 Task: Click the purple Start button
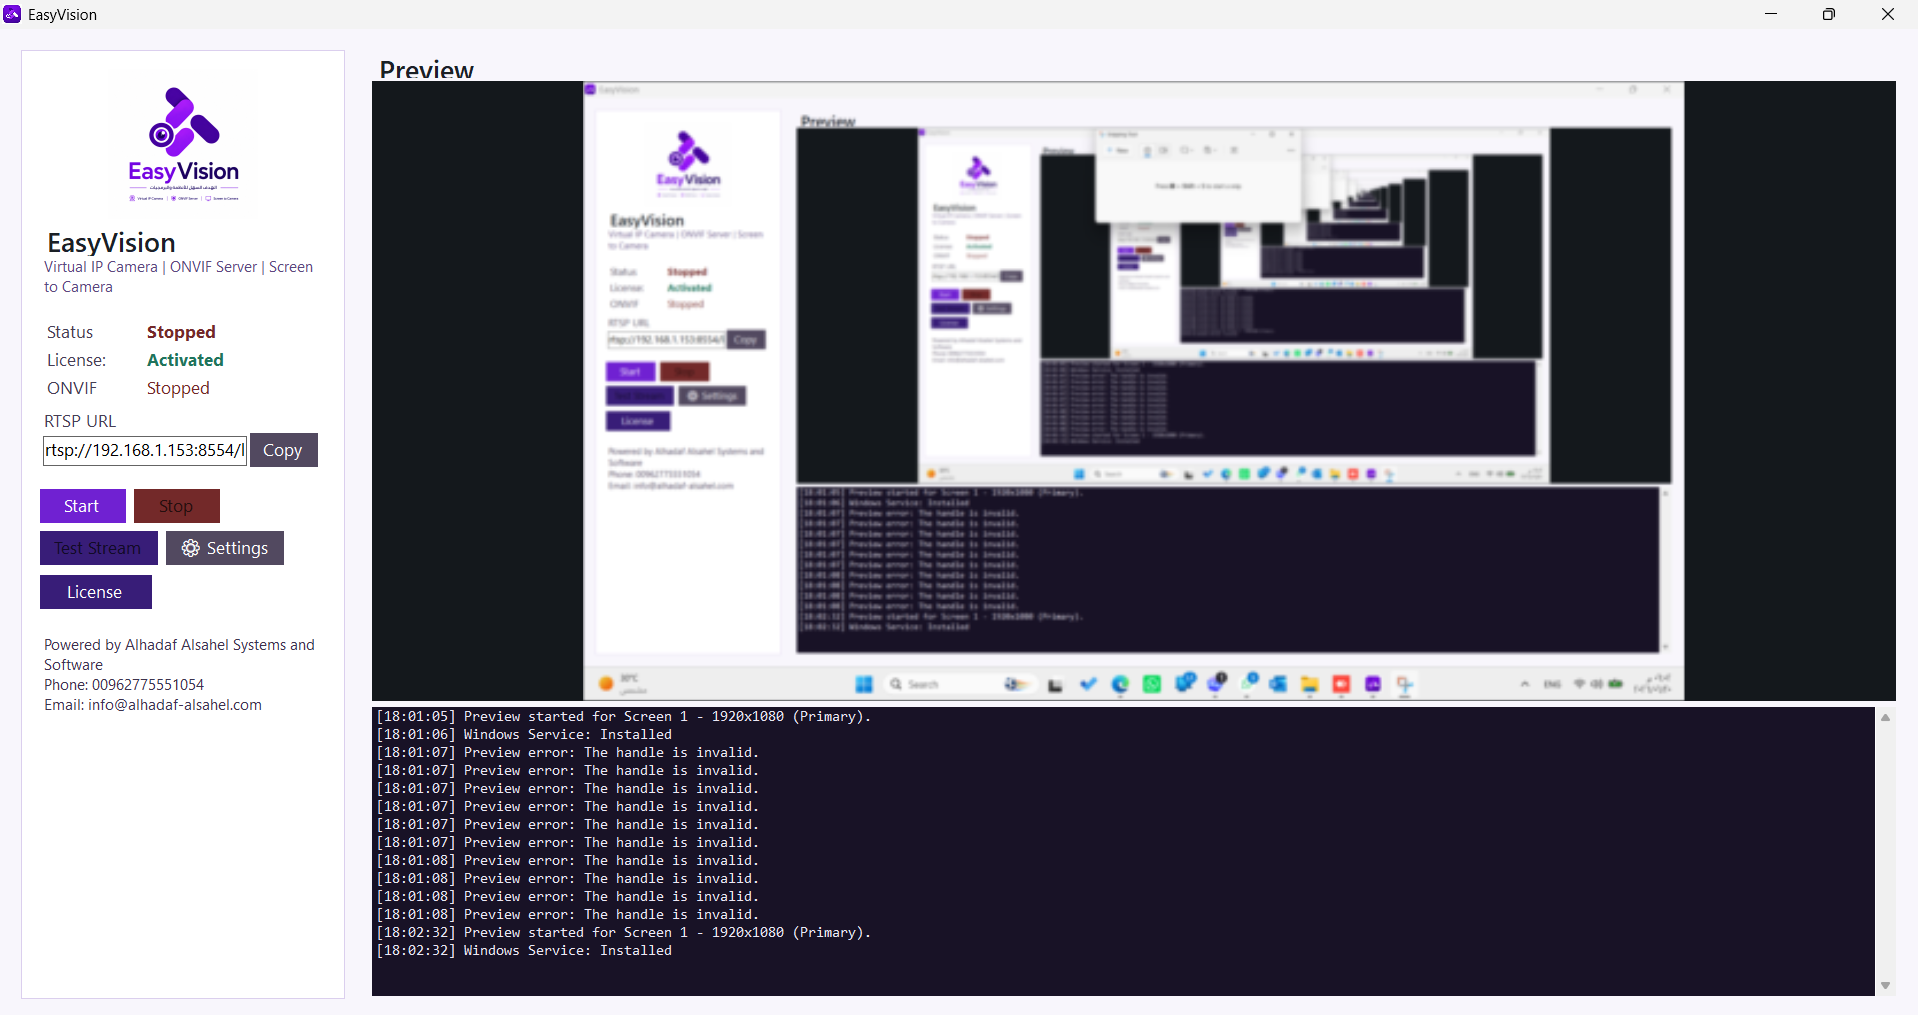(82, 506)
